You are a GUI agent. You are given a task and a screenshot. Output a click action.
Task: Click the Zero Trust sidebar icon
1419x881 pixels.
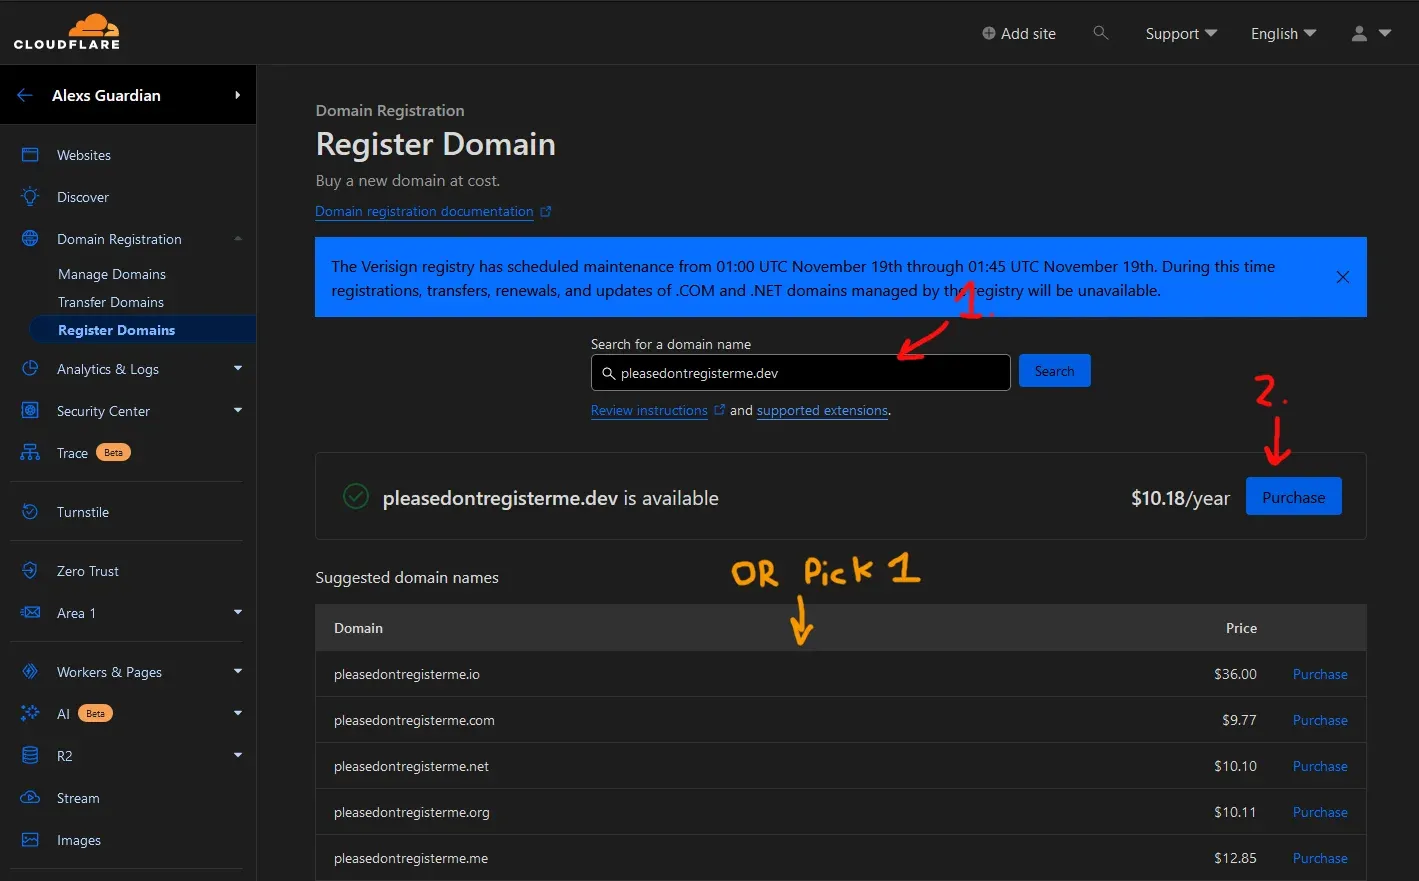tap(30, 570)
